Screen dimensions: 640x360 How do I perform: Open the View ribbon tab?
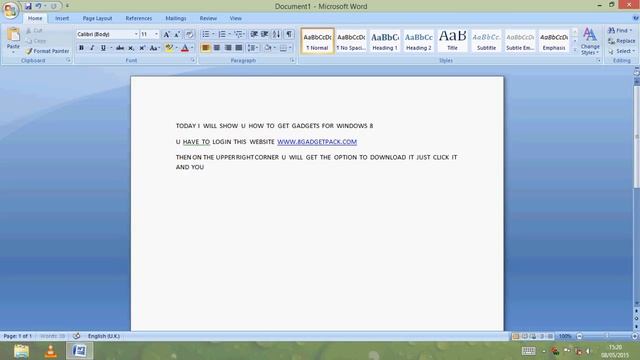click(236, 18)
